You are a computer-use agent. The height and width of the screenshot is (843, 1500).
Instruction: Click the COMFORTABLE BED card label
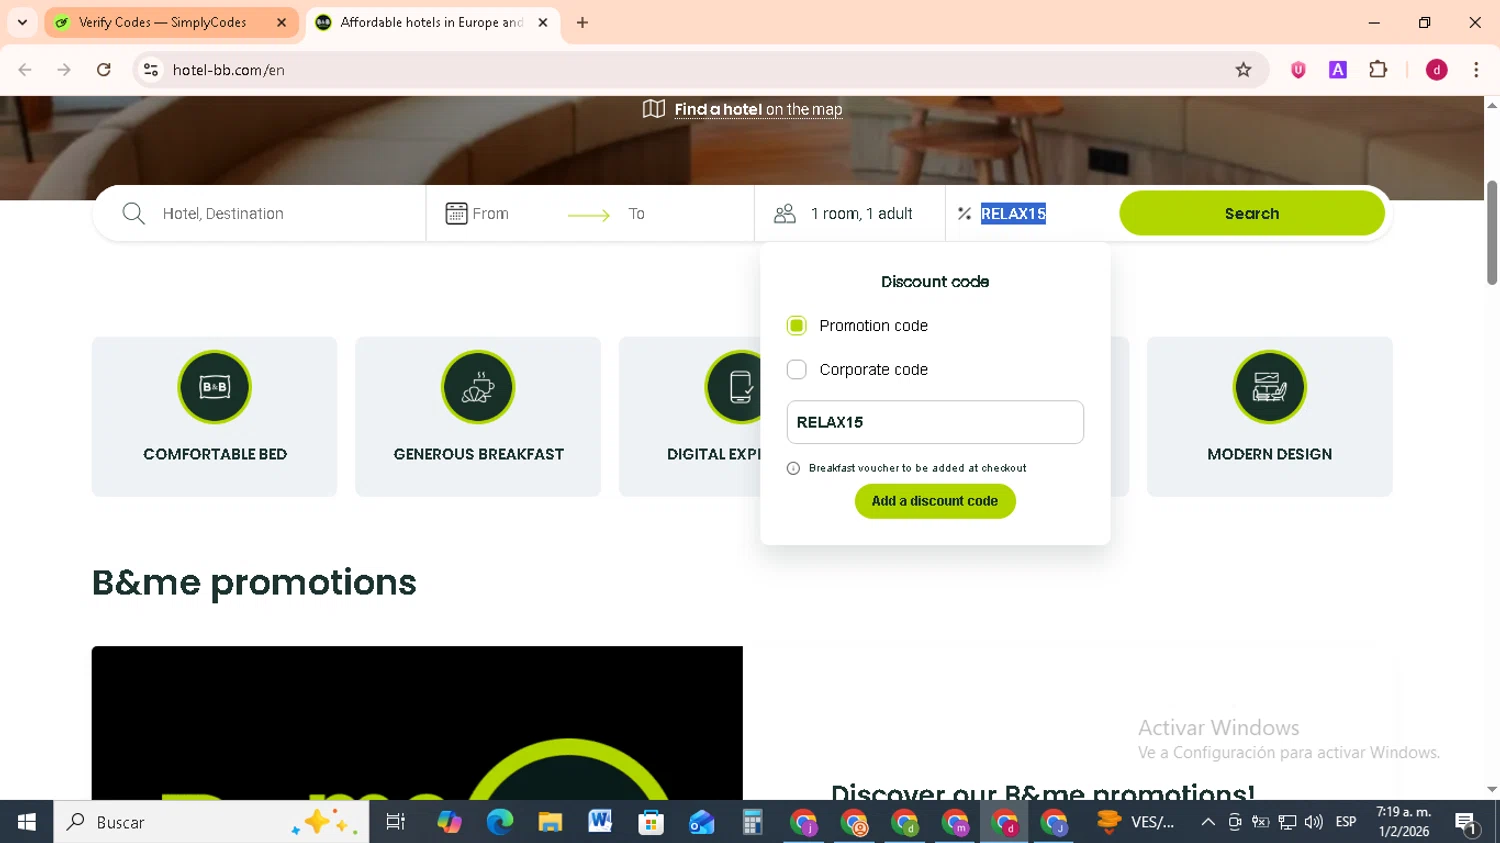click(215, 454)
